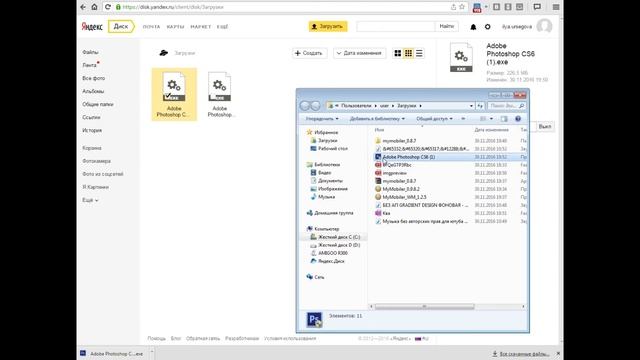Click the Найти search button
Image resolution: width=640 pixels, height=360 pixels.
pos(447,27)
